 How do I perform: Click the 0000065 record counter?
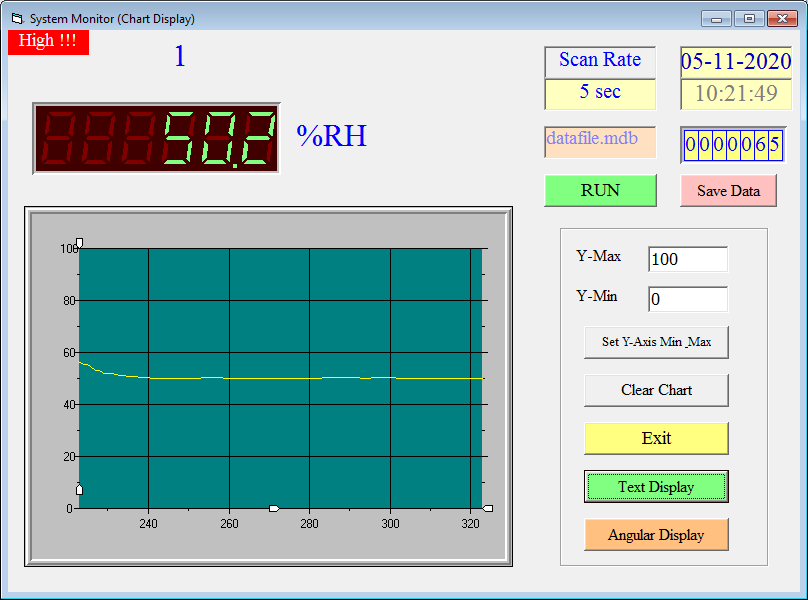click(732, 145)
